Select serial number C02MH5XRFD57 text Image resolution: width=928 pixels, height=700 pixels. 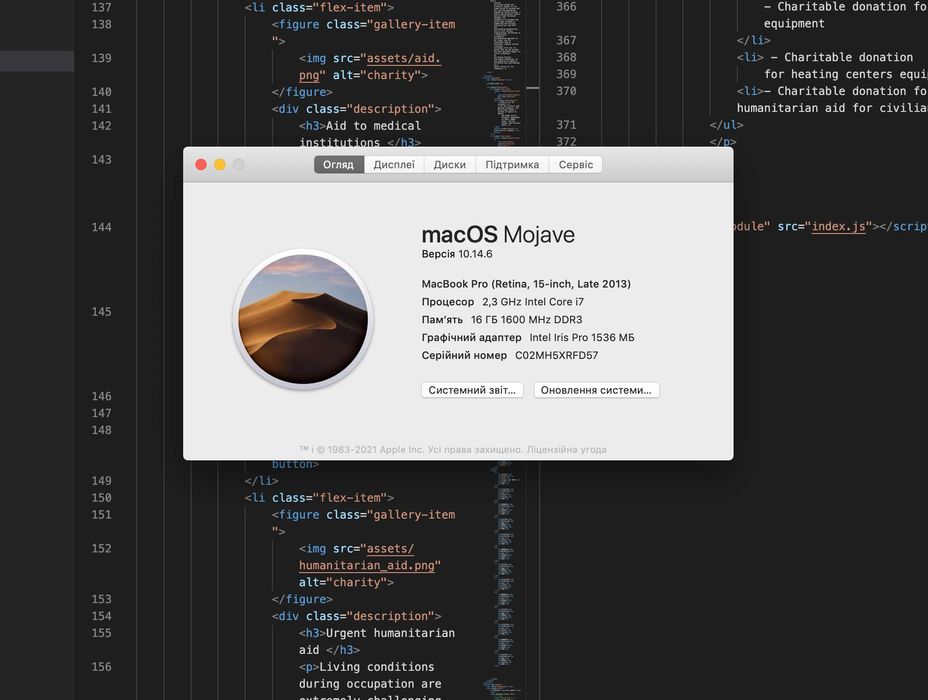coord(556,355)
